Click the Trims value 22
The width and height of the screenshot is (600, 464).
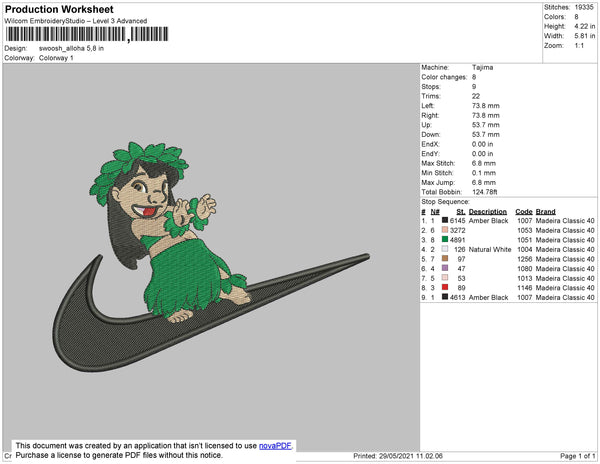point(476,96)
